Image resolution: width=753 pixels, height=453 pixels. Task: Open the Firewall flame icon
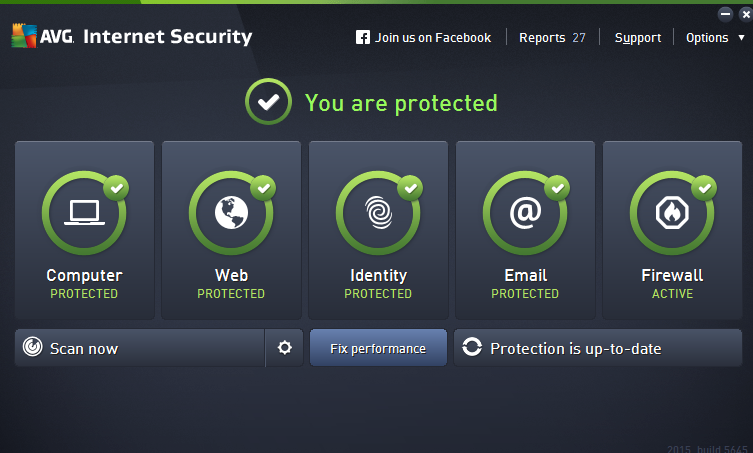[672, 213]
